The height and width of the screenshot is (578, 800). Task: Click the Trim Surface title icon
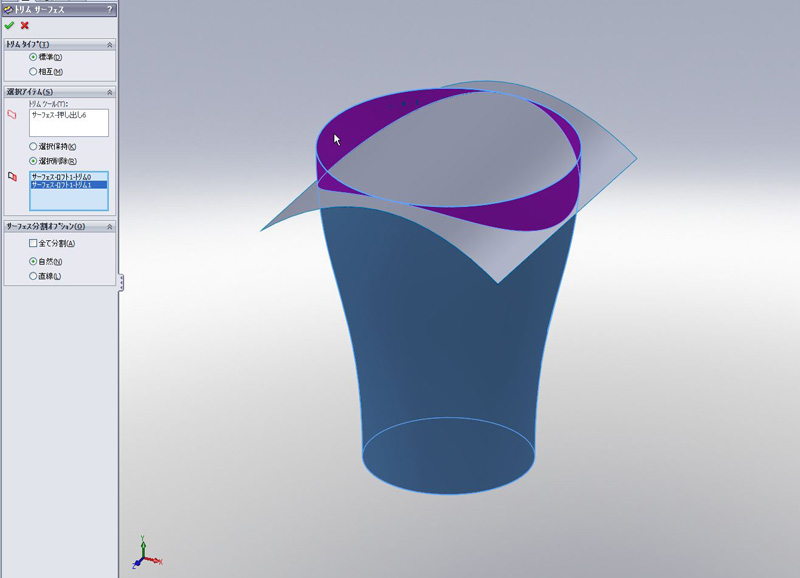click(8, 9)
